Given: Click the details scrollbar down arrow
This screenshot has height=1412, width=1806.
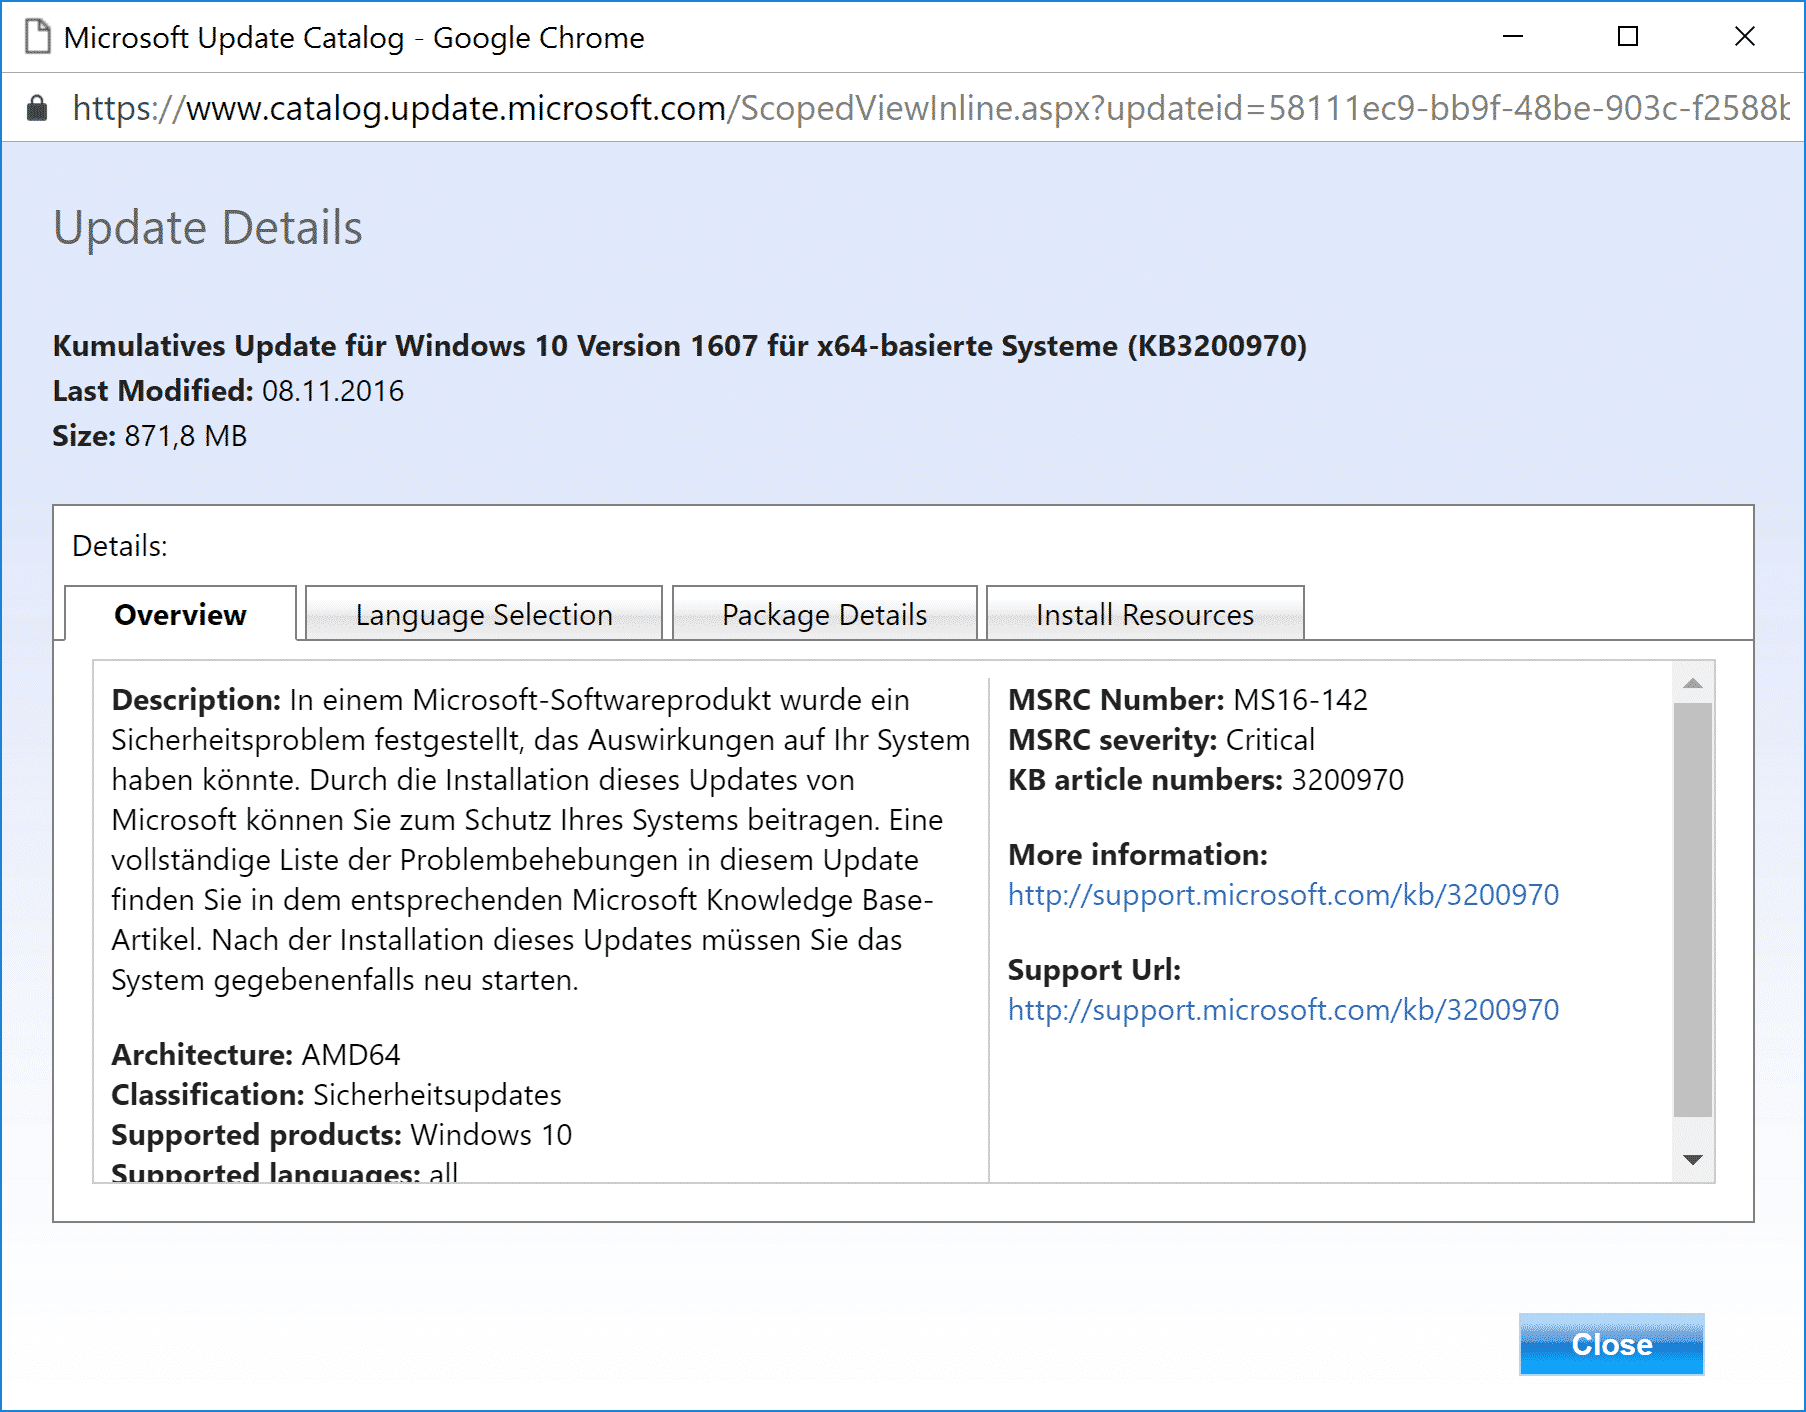Looking at the screenshot, I should click(1693, 1160).
